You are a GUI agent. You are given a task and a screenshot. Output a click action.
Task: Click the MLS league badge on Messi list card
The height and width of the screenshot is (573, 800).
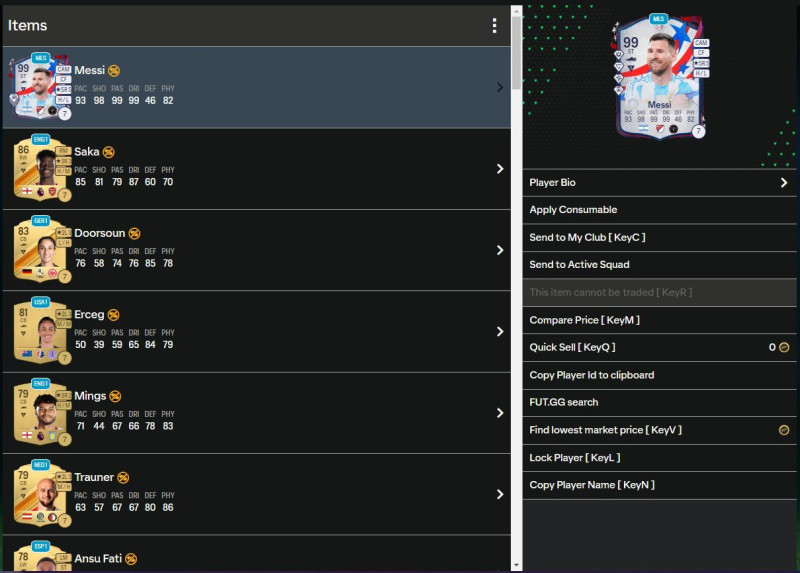(41, 58)
